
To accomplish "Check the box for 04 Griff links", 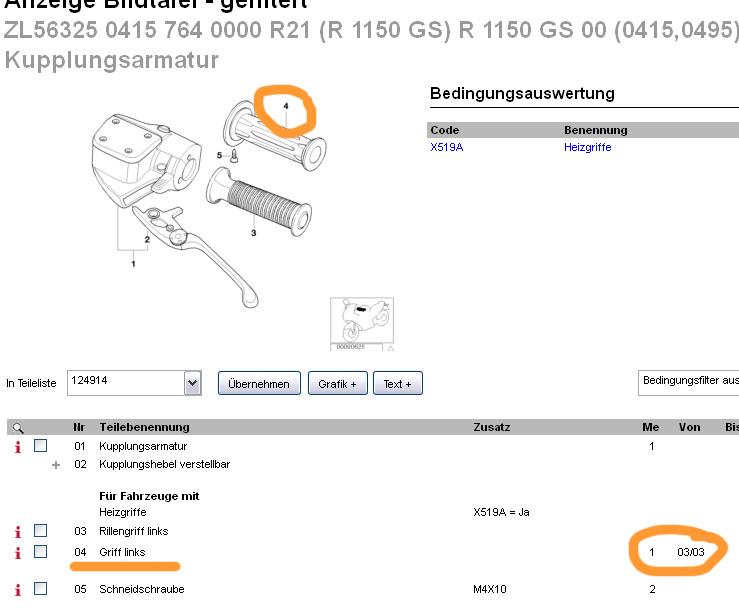I will click(41, 551).
